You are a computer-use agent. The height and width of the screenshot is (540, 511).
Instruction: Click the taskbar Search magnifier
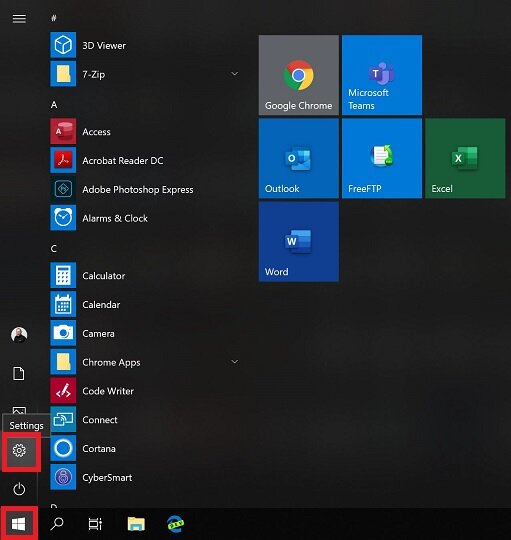pyautogui.click(x=57, y=524)
